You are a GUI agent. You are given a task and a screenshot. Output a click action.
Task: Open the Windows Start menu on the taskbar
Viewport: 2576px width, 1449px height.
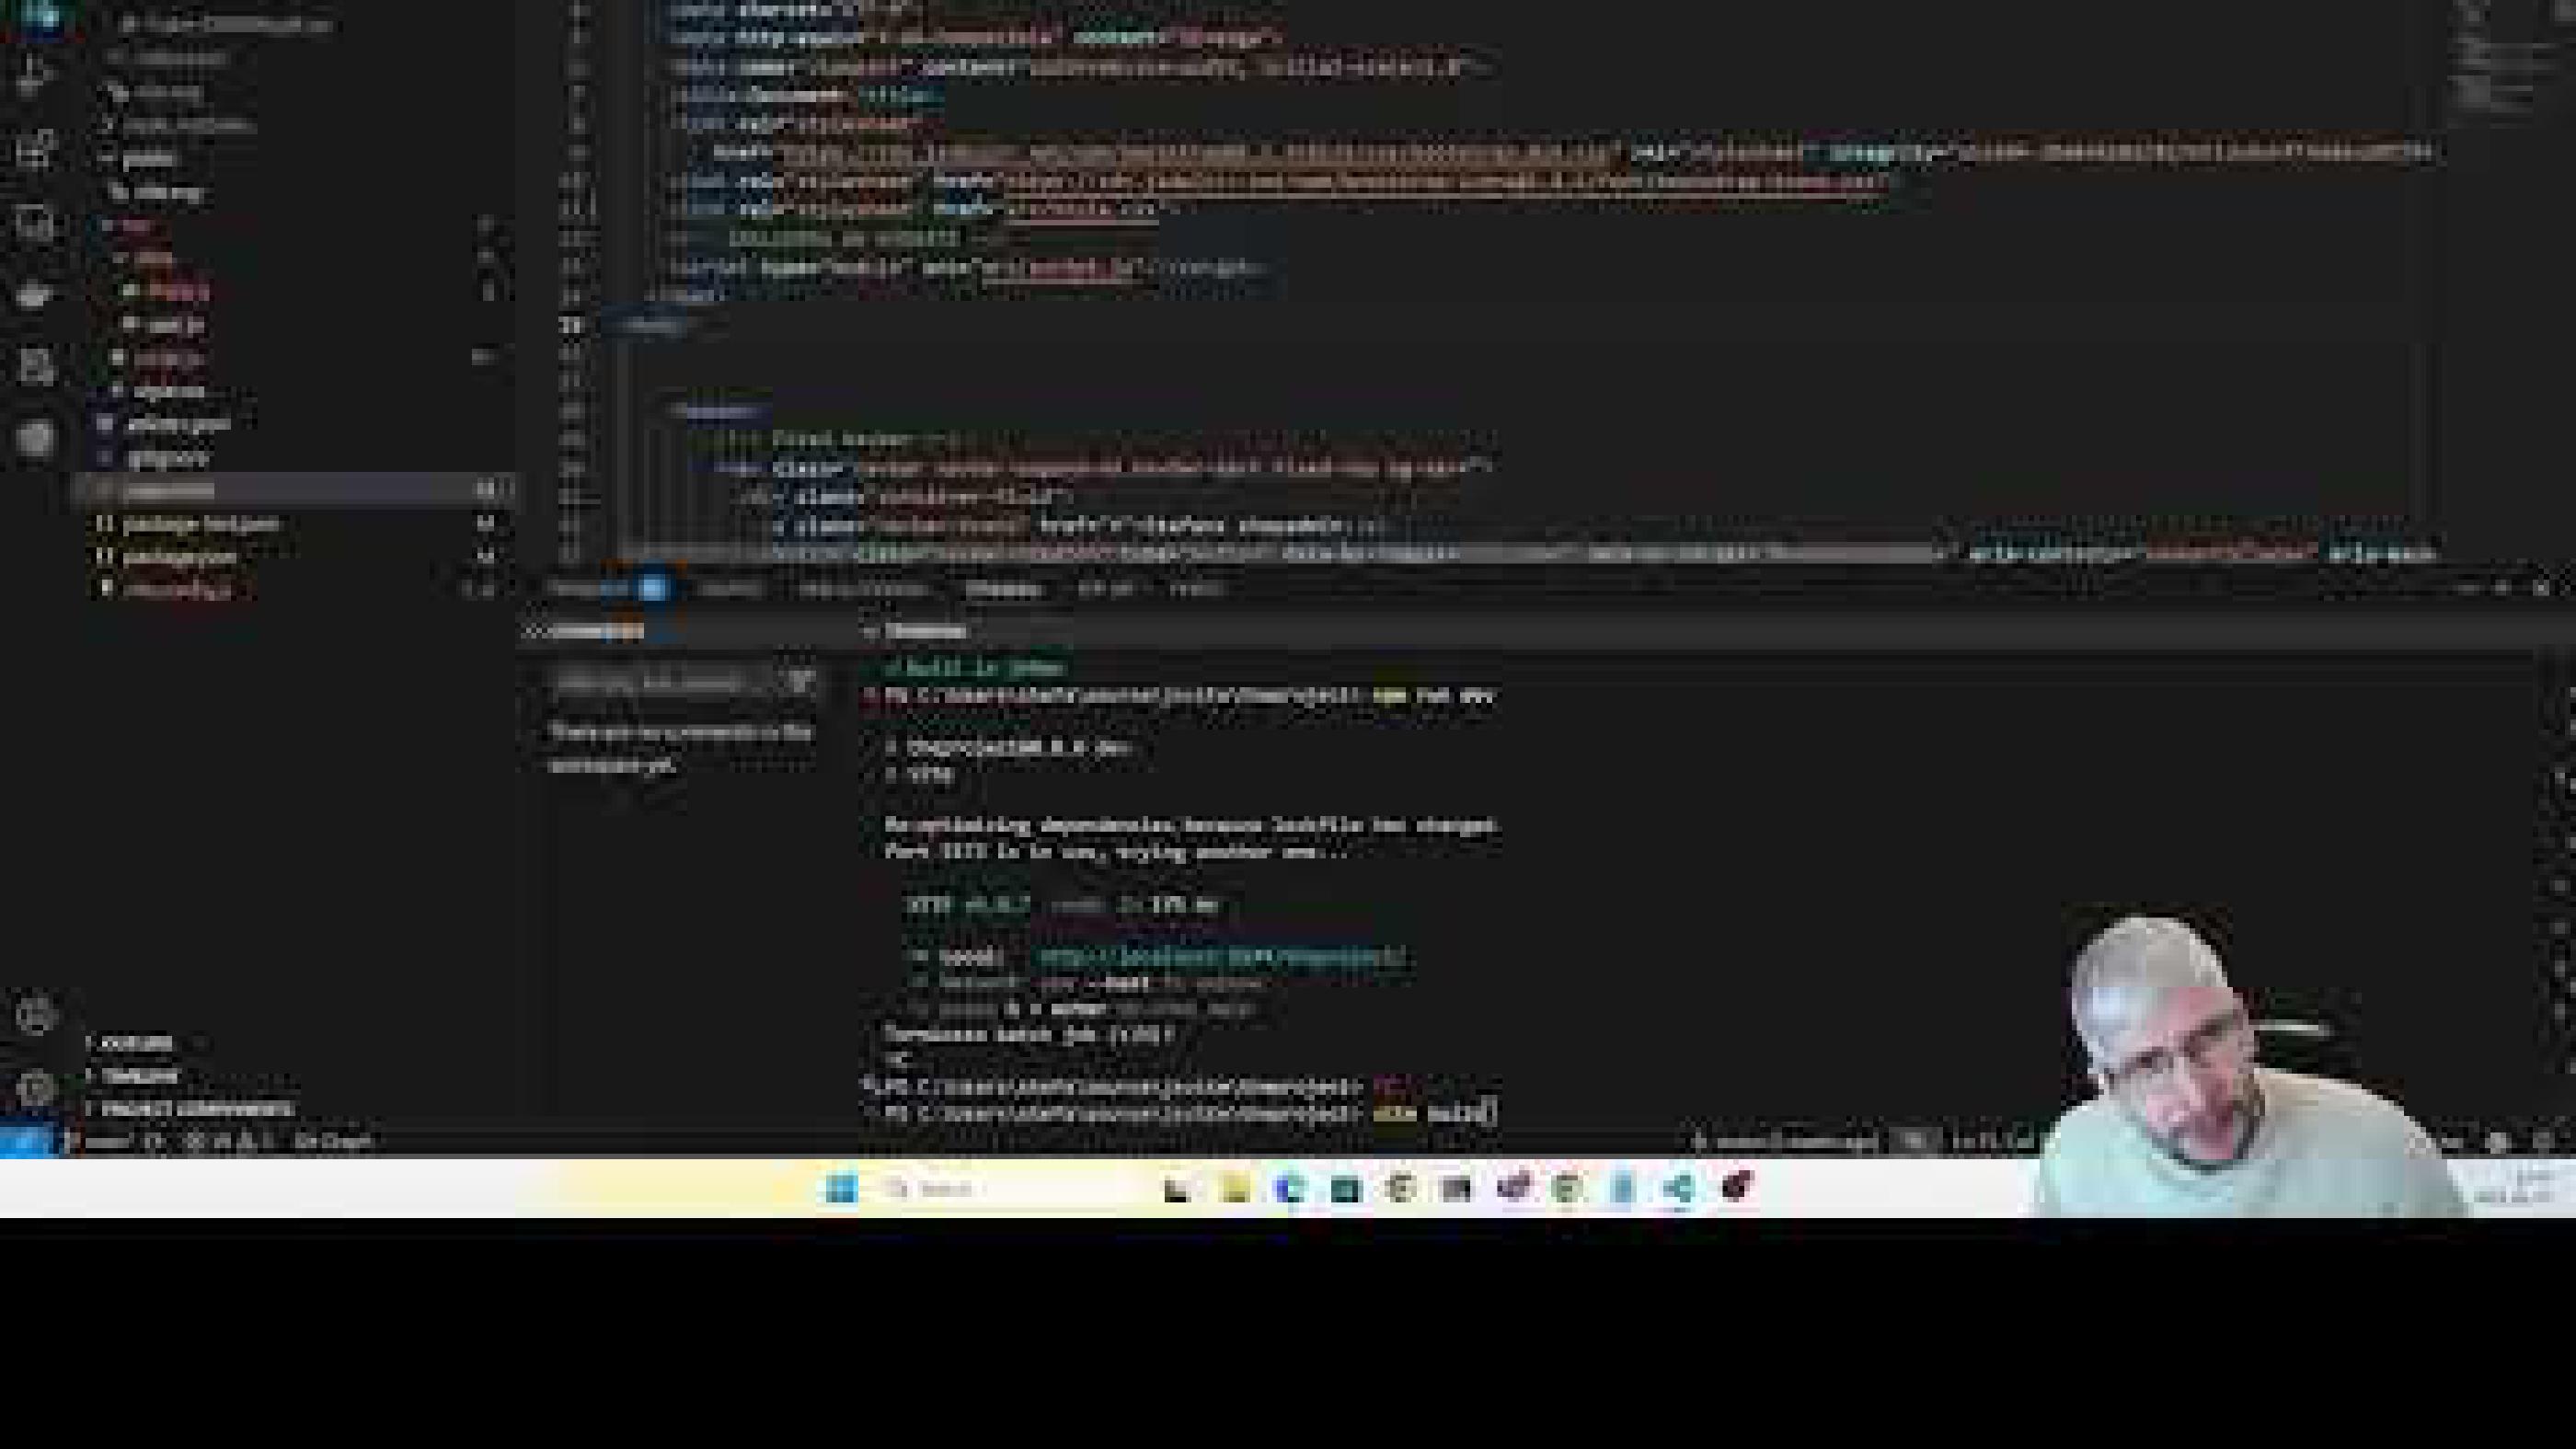[843, 1188]
